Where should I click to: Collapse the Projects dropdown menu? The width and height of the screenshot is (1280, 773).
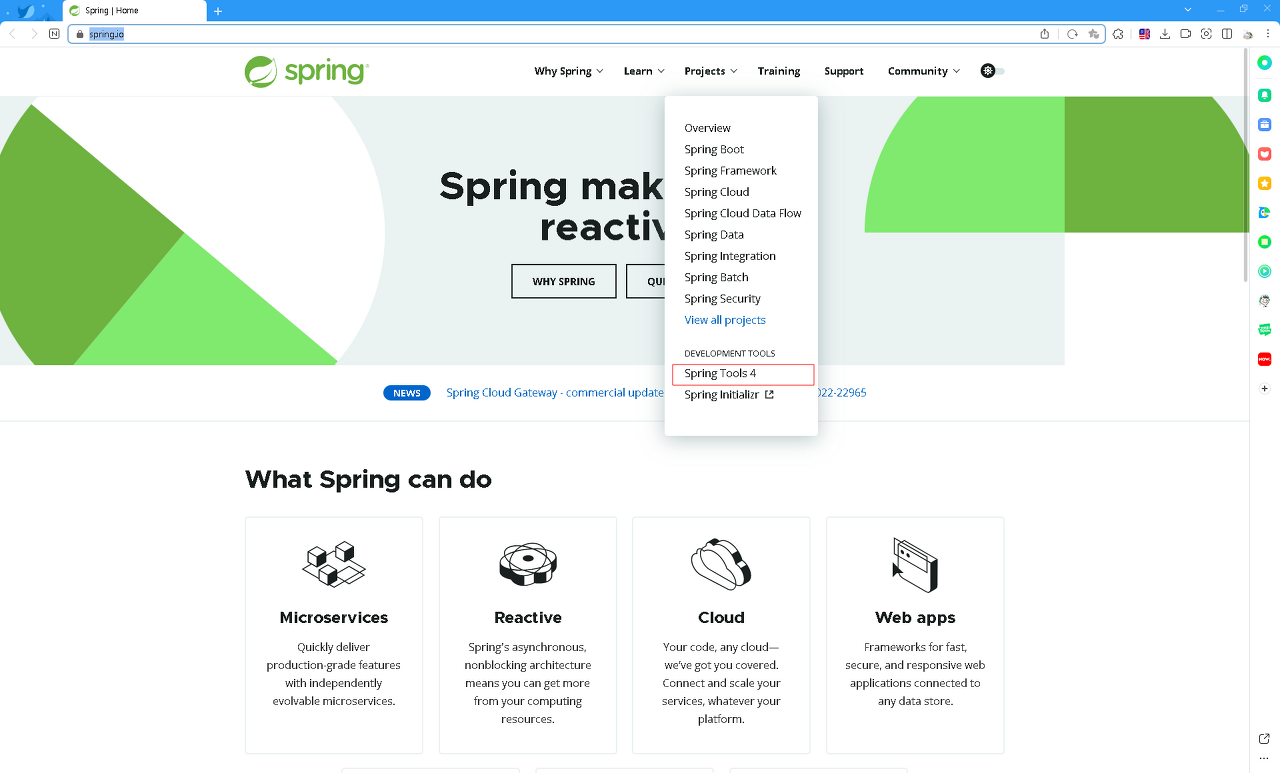710,71
